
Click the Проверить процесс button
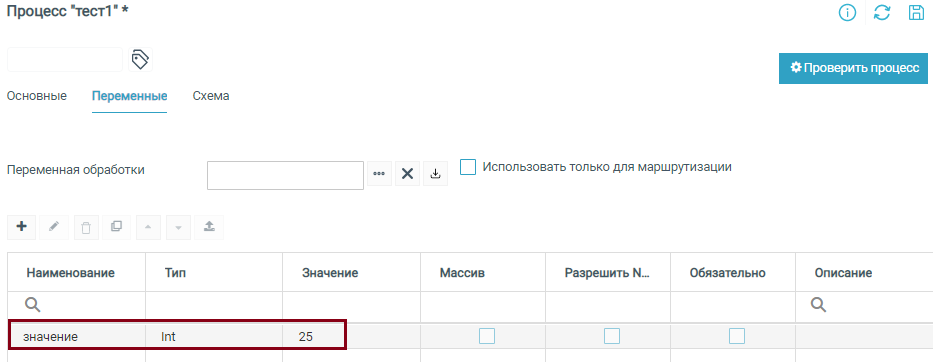[x=853, y=68]
